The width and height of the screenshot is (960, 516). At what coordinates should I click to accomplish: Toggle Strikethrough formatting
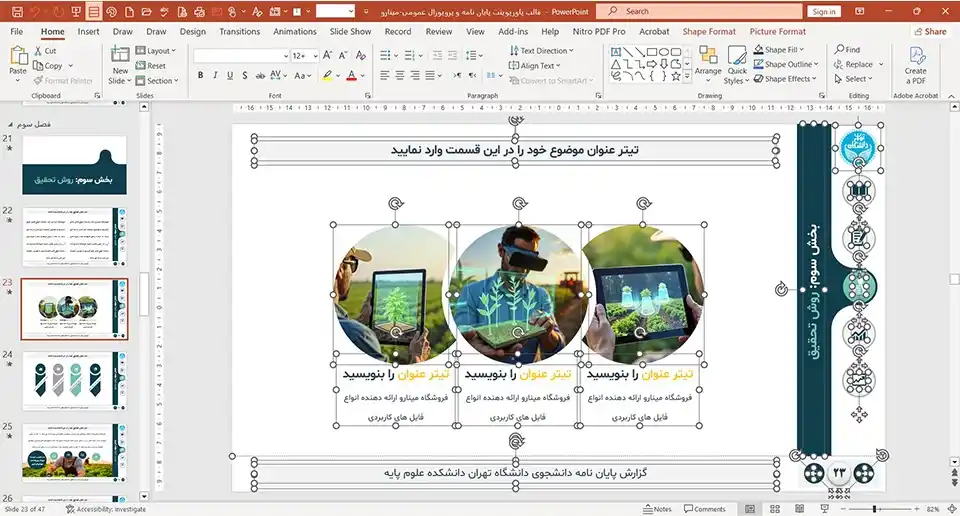point(260,75)
